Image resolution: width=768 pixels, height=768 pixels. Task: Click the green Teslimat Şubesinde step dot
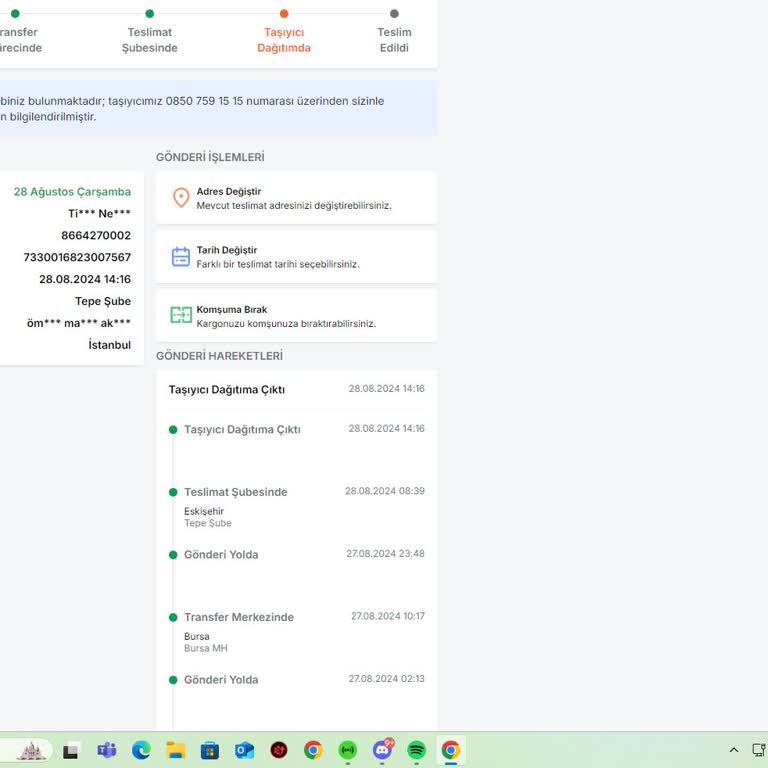tap(149, 14)
